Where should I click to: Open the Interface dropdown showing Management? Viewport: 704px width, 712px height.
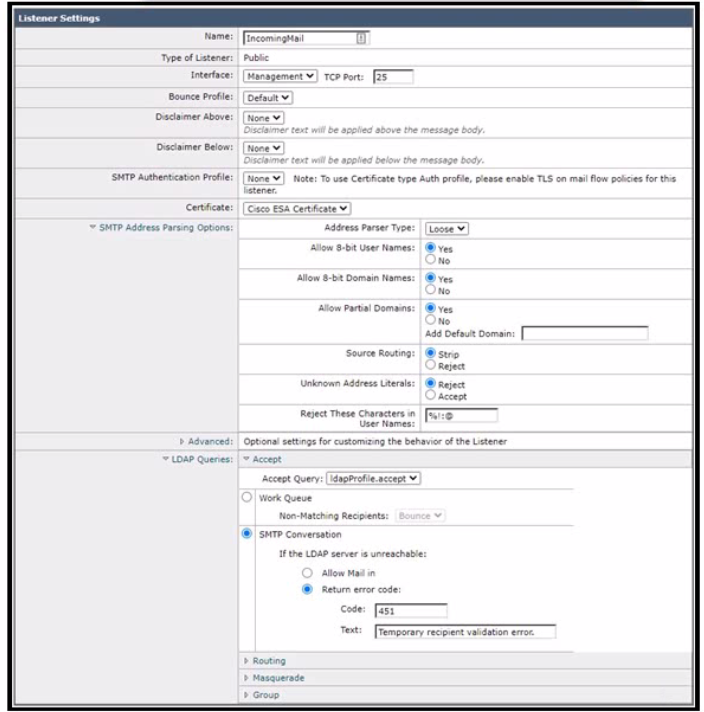[281, 76]
